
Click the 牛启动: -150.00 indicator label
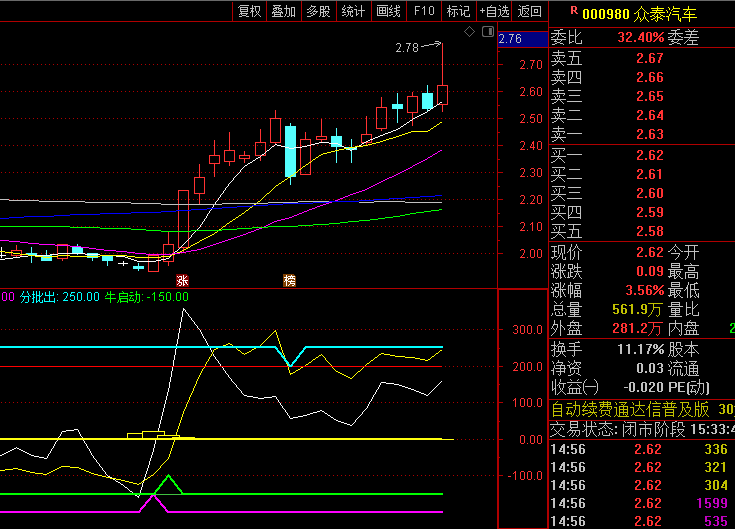(x=146, y=297)
